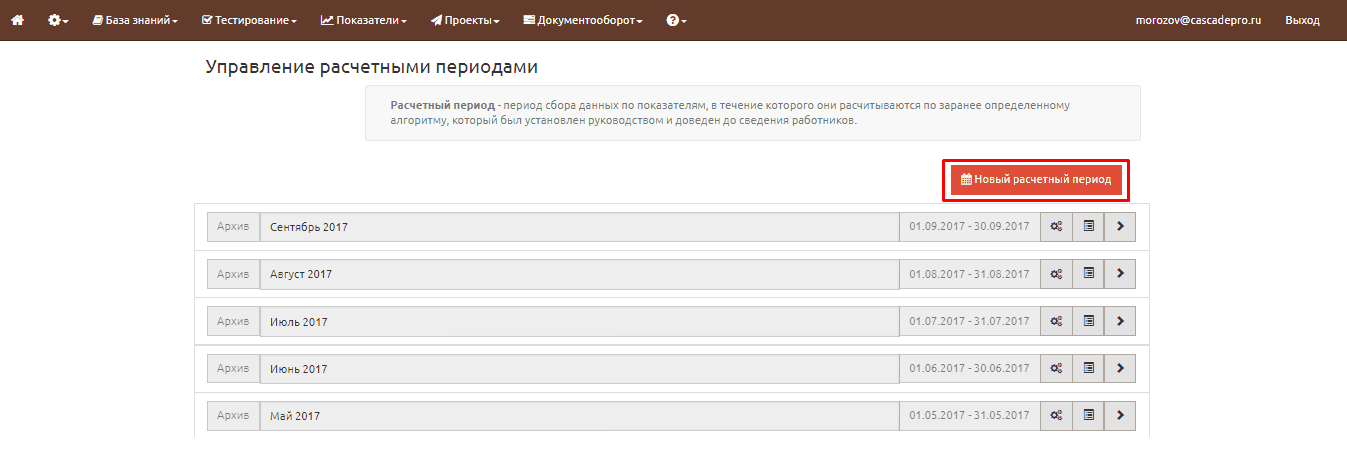Open the Проекты menu
Screen dimensions: 1347x456
point(465,20)
